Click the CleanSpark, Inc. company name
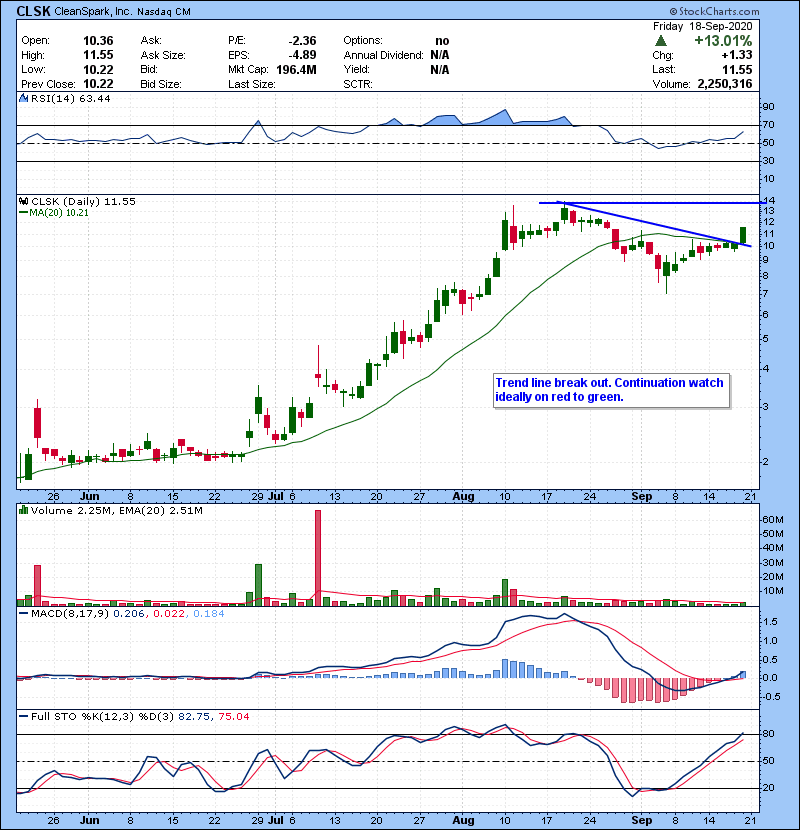800x830 pixels. pyautogui.click(x=93, y=12)
